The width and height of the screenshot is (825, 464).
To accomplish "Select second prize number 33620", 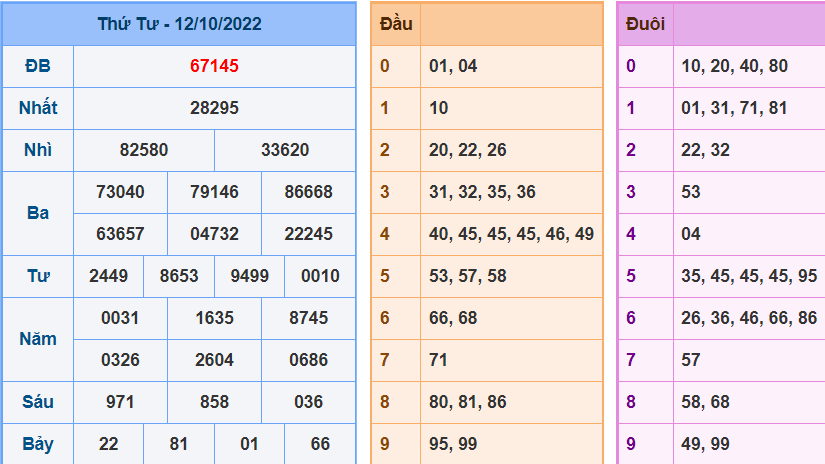I will coord(285,150).
